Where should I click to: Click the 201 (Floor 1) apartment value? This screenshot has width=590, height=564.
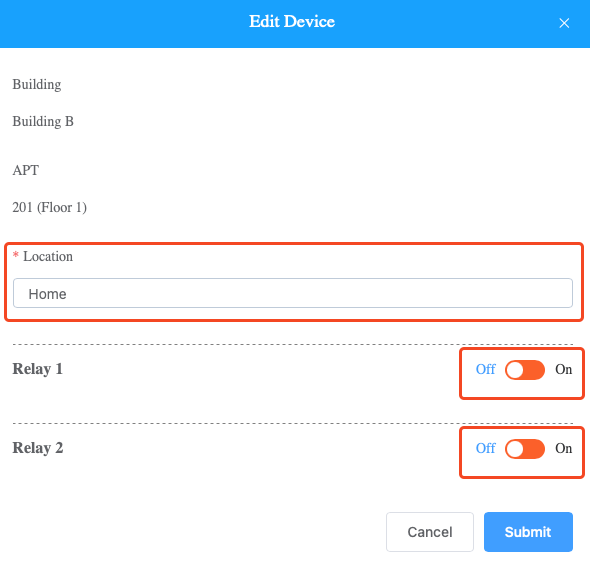tap(50, 207)
